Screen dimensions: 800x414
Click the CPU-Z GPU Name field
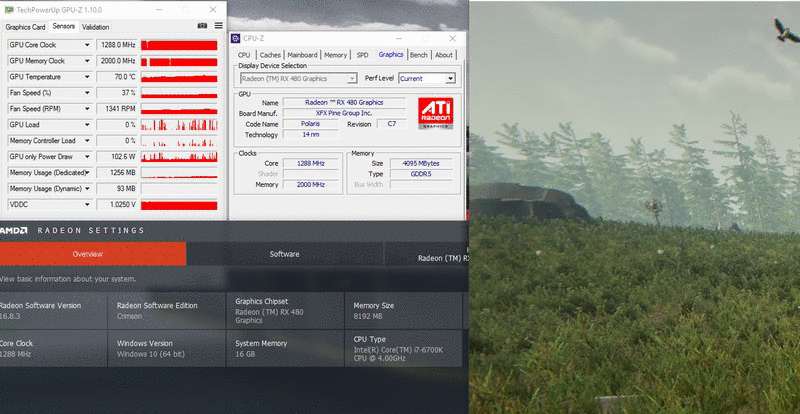tap(344, 103)
